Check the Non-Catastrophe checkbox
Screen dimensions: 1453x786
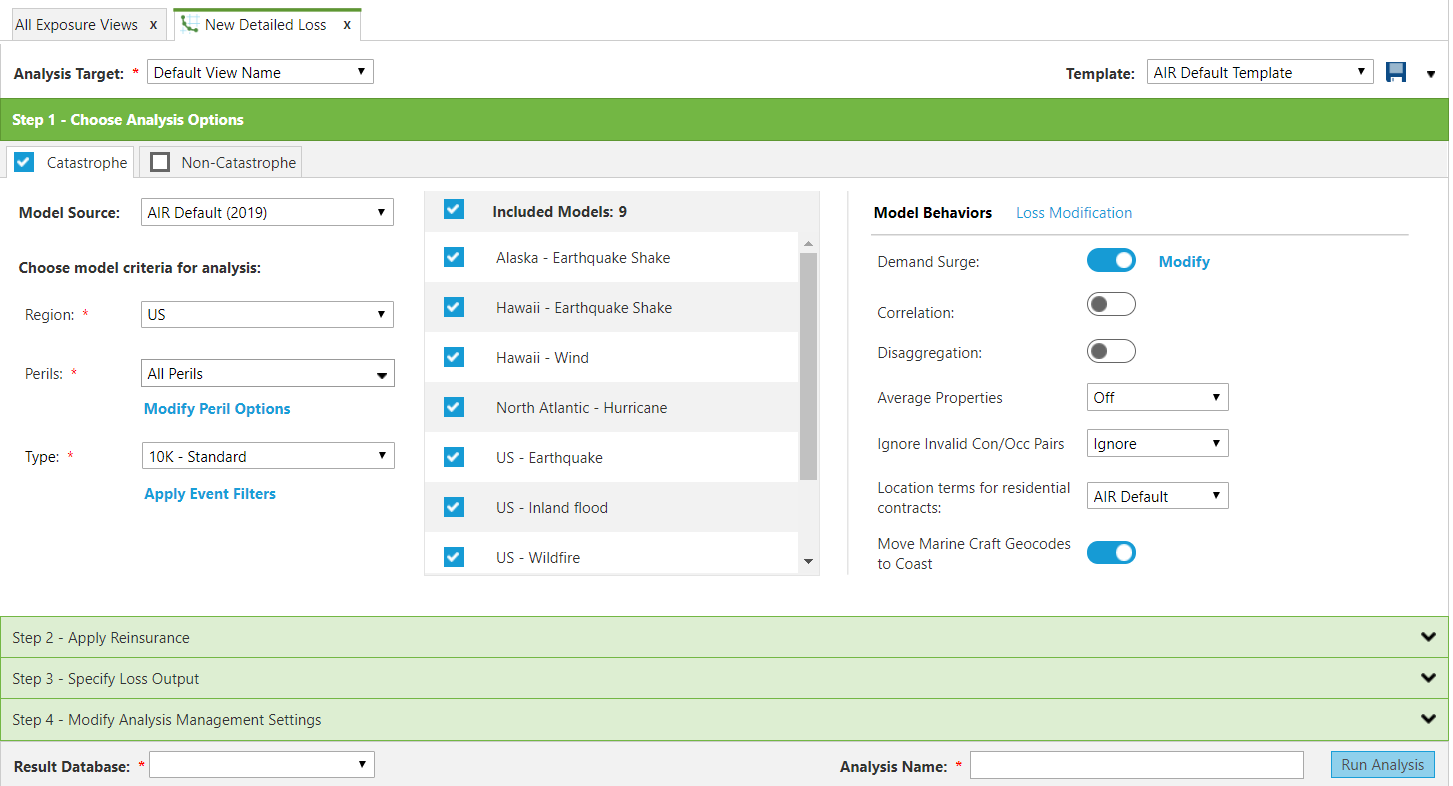point(160,162)
